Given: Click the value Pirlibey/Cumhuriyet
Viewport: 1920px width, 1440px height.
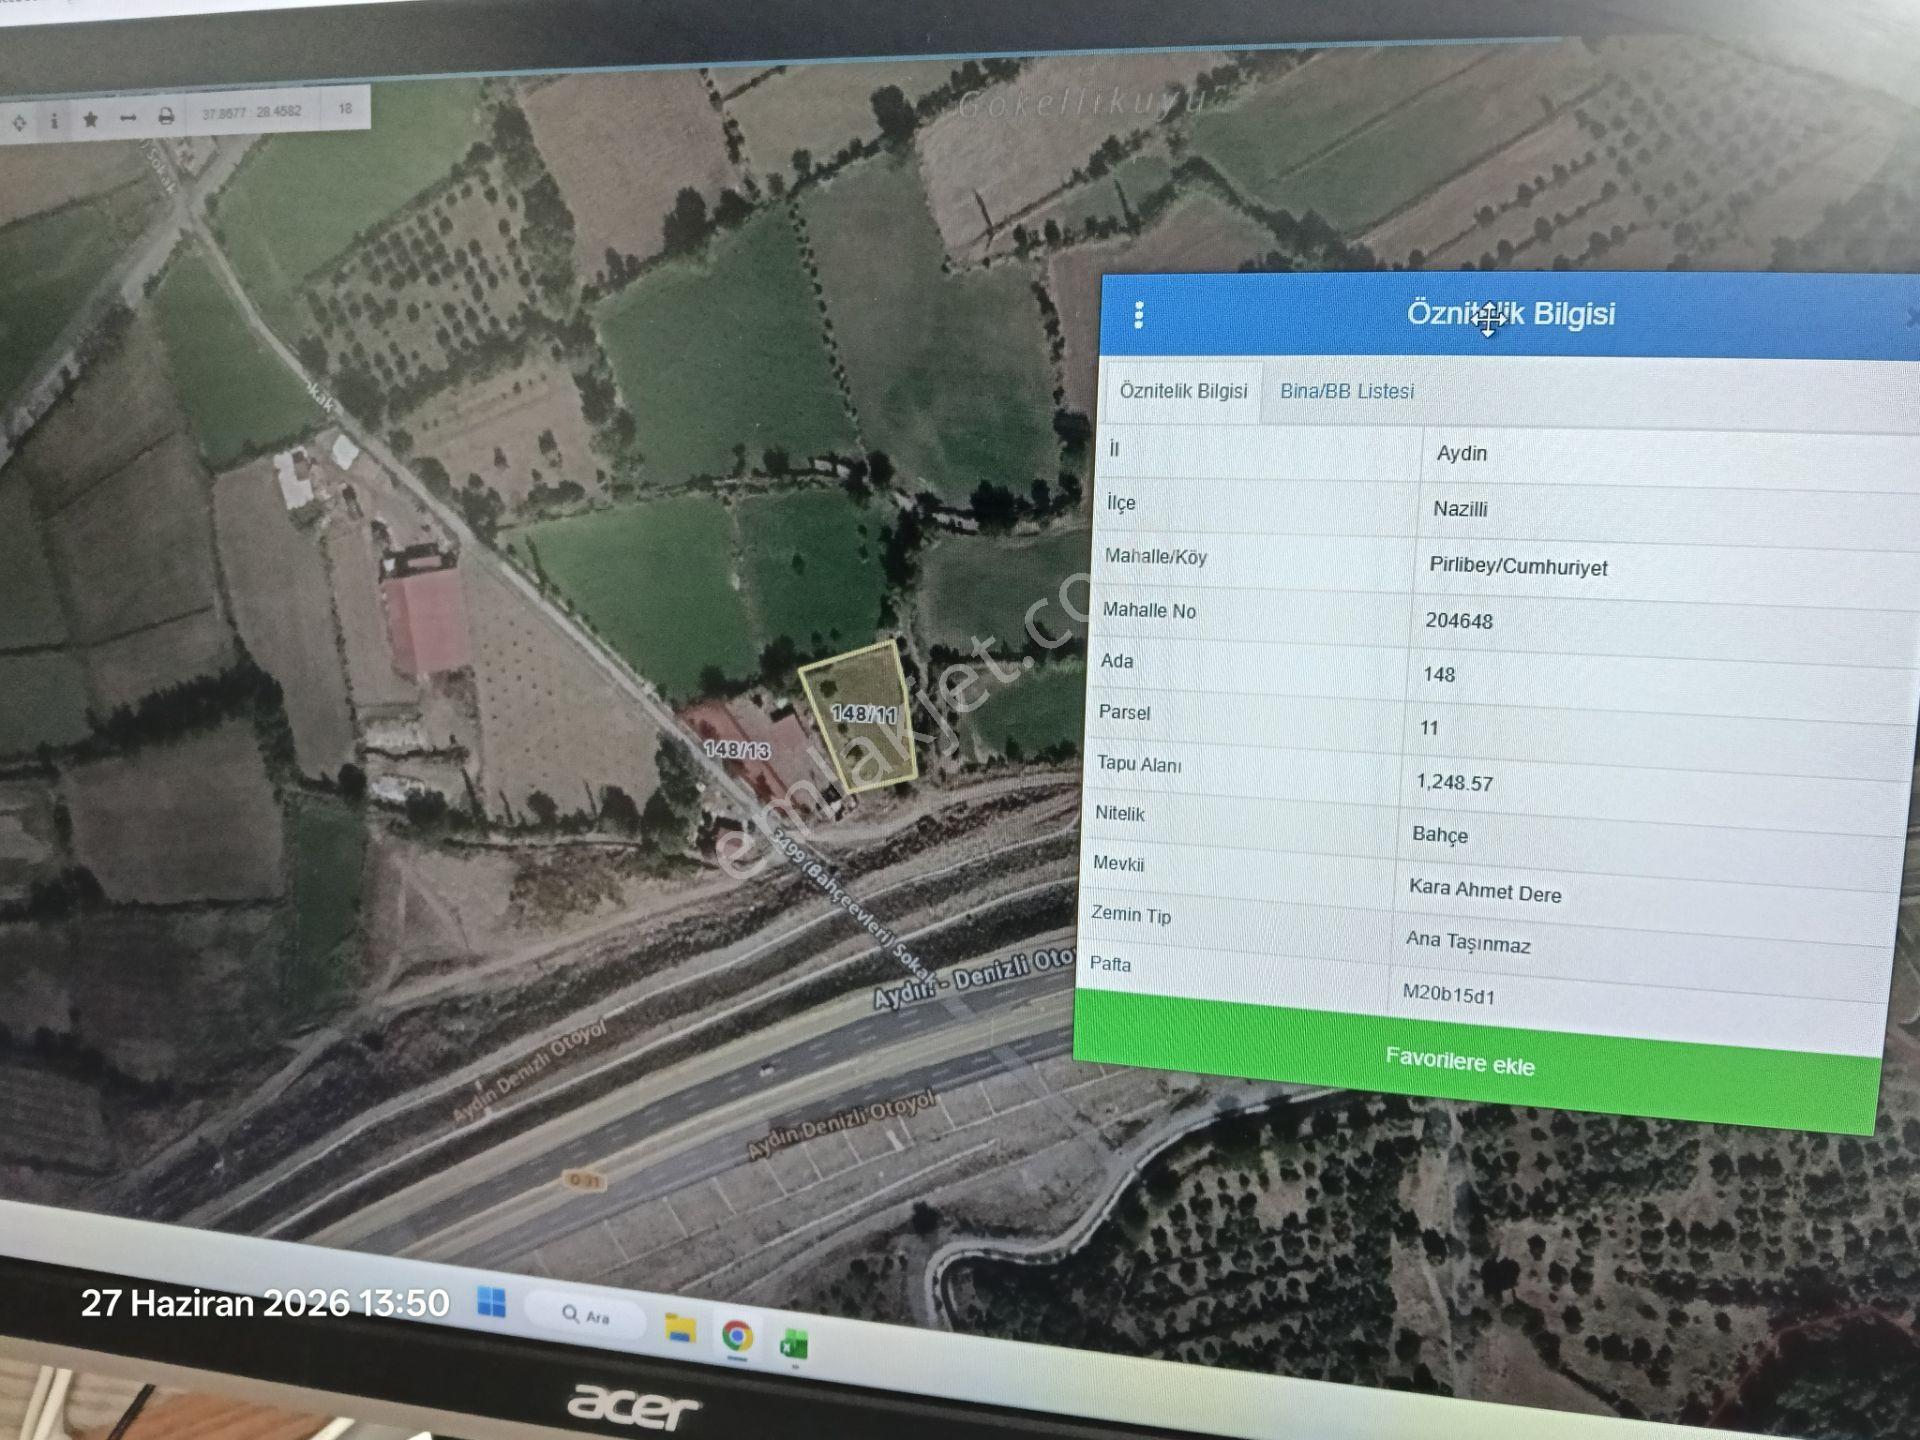Looking at the screenshot, I should tap(1518, 566).
